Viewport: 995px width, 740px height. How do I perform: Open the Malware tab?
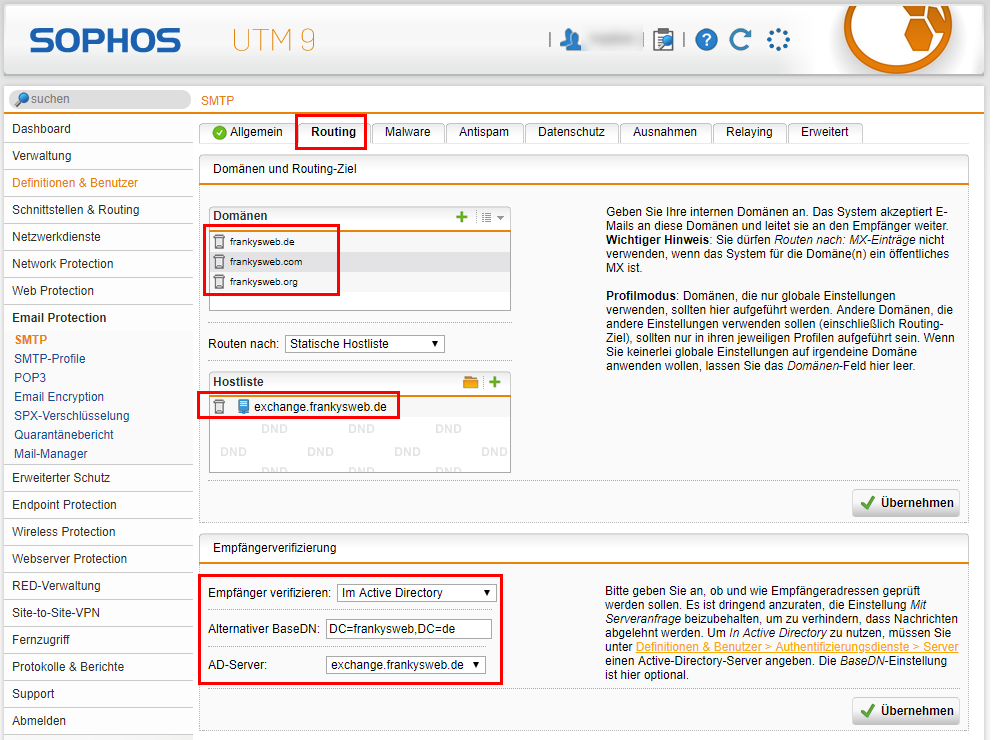(x=407, y=132)
